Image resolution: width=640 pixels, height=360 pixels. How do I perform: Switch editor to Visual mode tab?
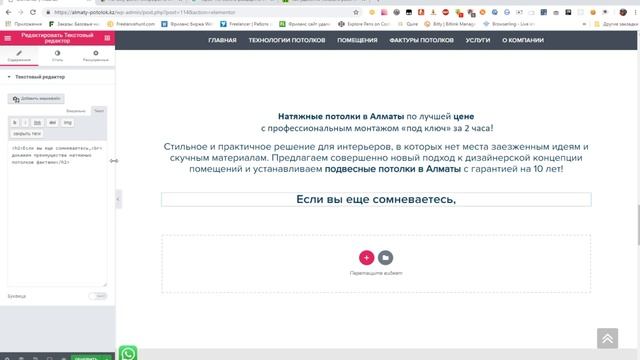(x=76, y=111)
